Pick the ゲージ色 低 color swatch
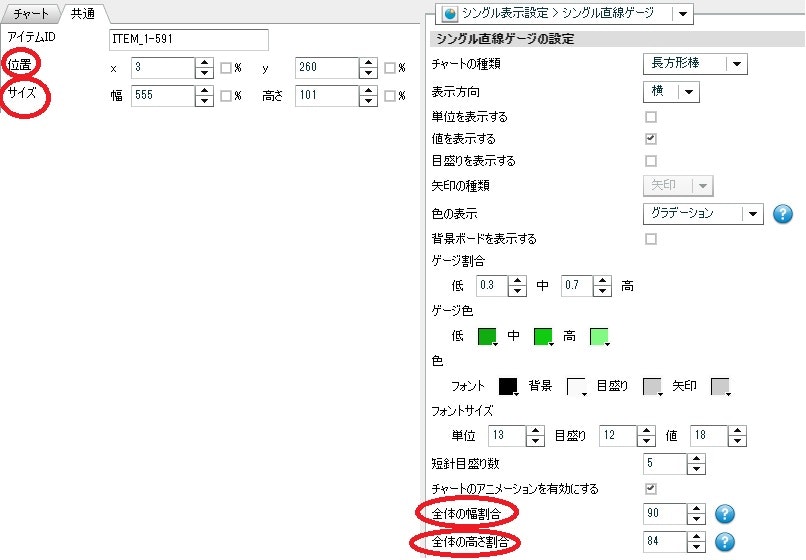Screen dimensions: 806x560 tap(487, 336)
